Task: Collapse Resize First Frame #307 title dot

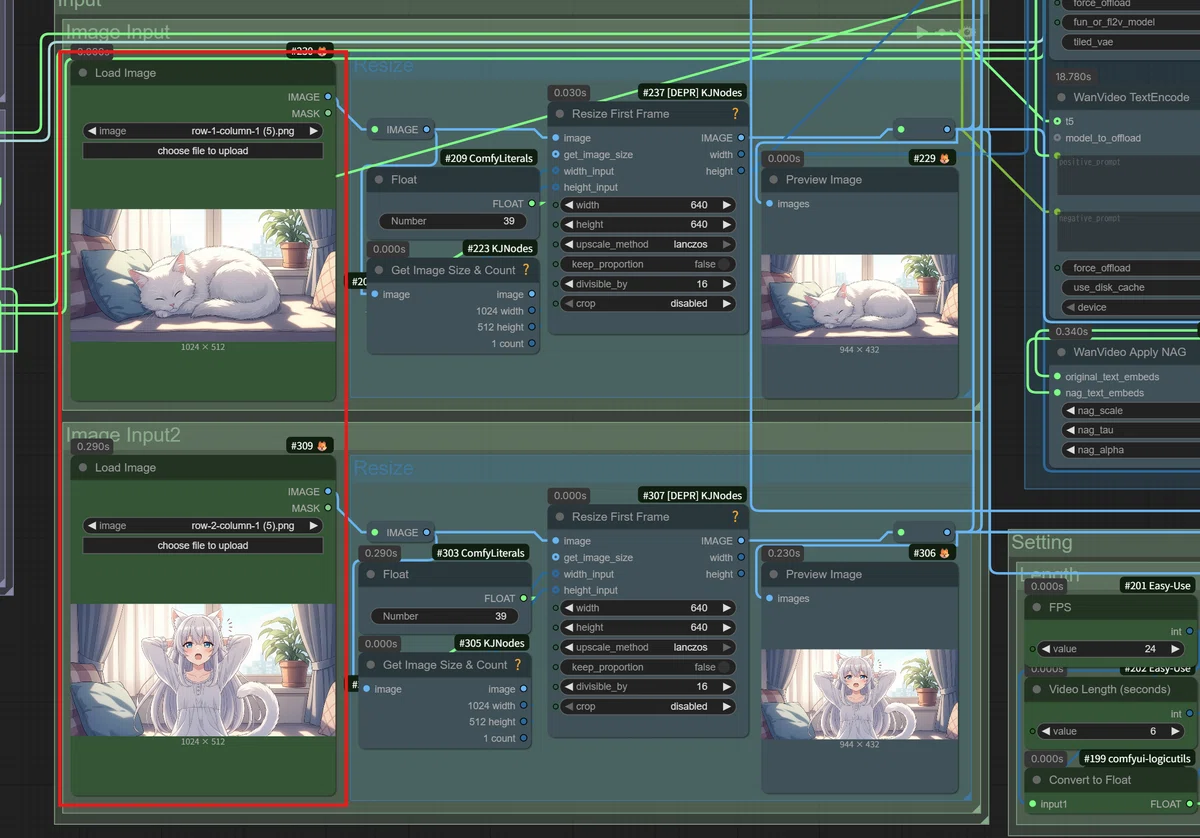Action: click(560, 517)
